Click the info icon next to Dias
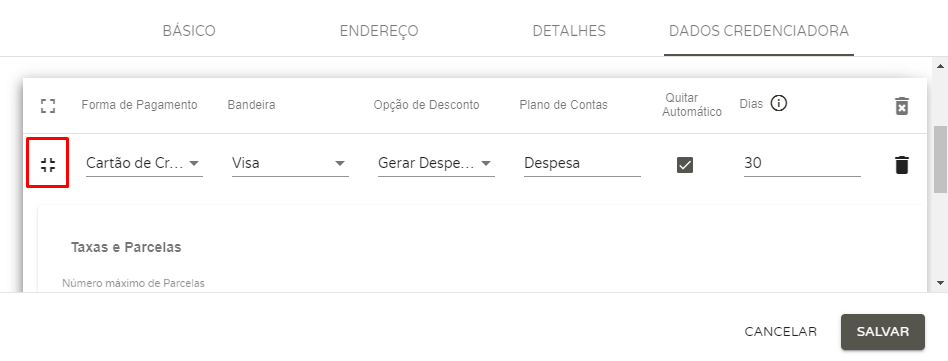The height and width of the screenshot is (361, 948). point(779,104)
